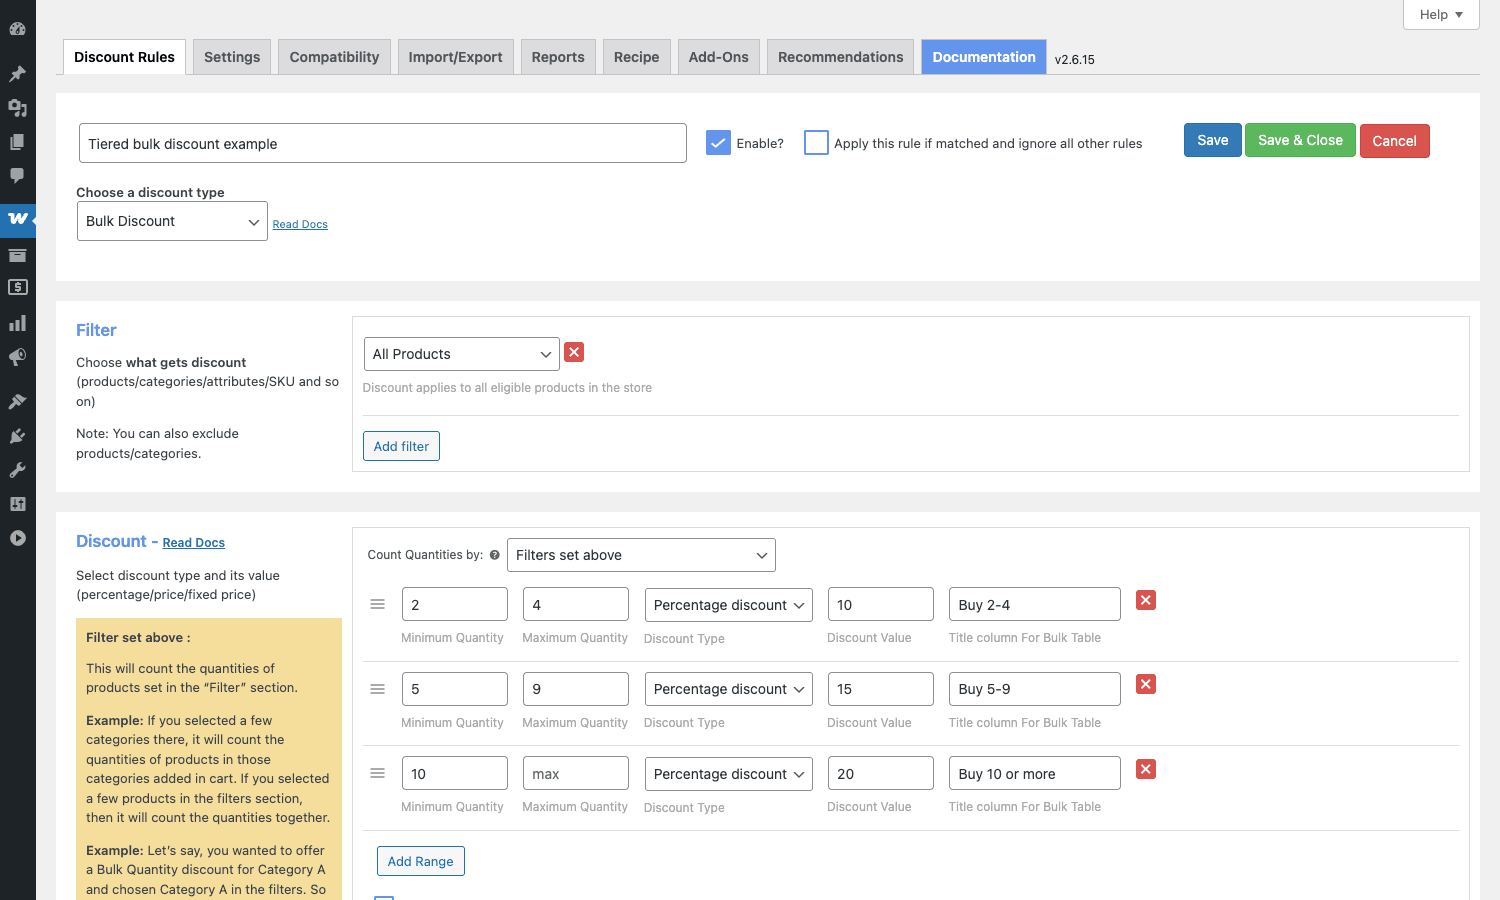1500x900 pixels.
Task: Click the blue Save button
Action: coord(1212,140)
